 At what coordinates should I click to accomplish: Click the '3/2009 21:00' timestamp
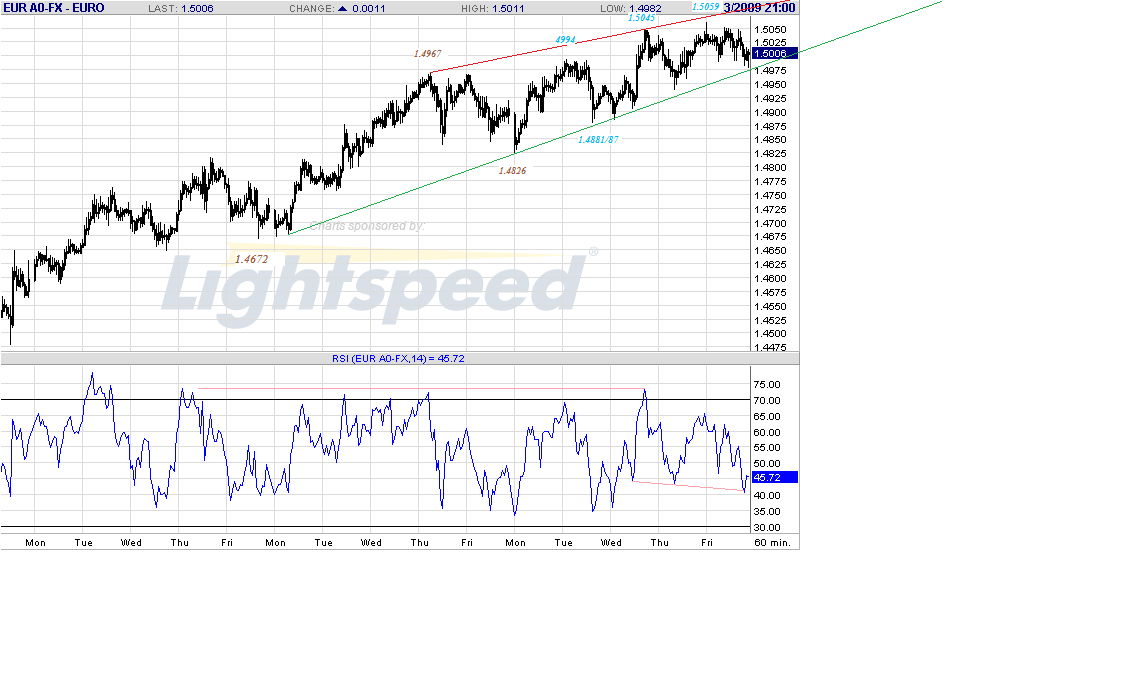pos(759,8)
